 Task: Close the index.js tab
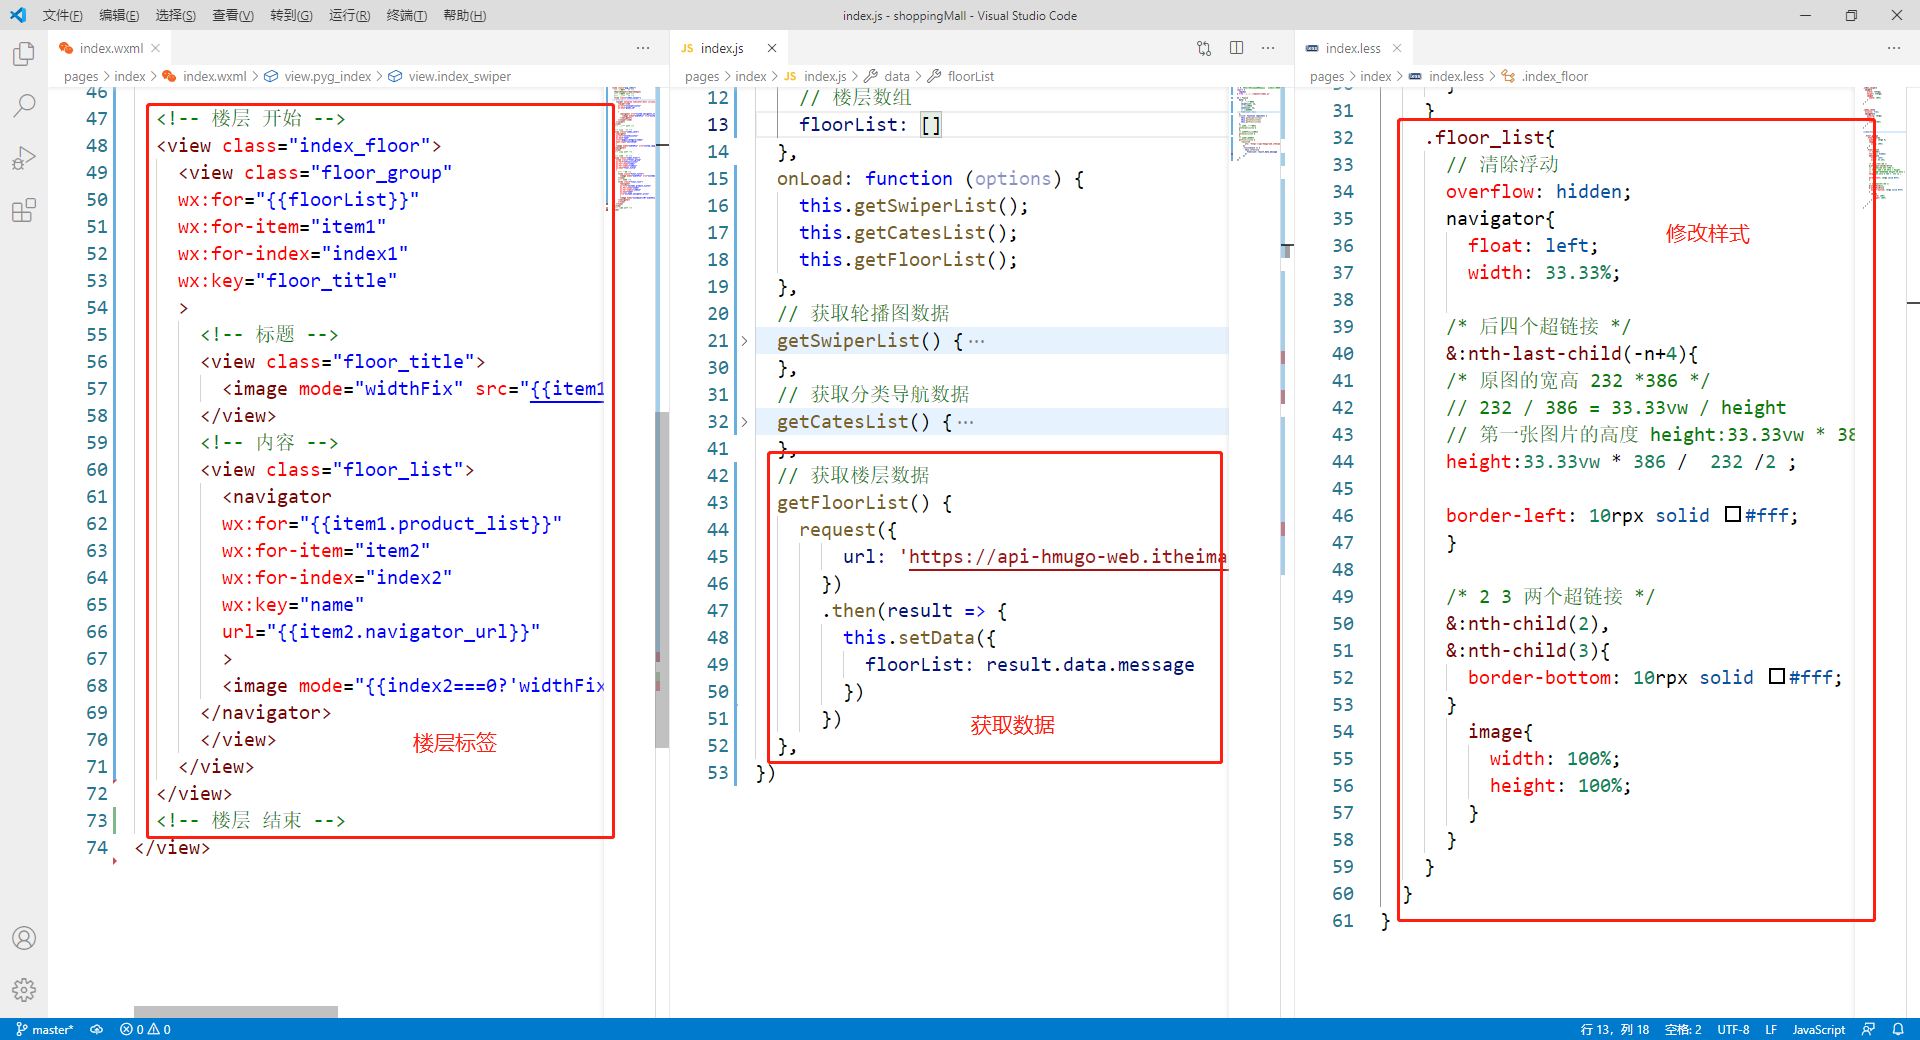(x=772, y=48)
